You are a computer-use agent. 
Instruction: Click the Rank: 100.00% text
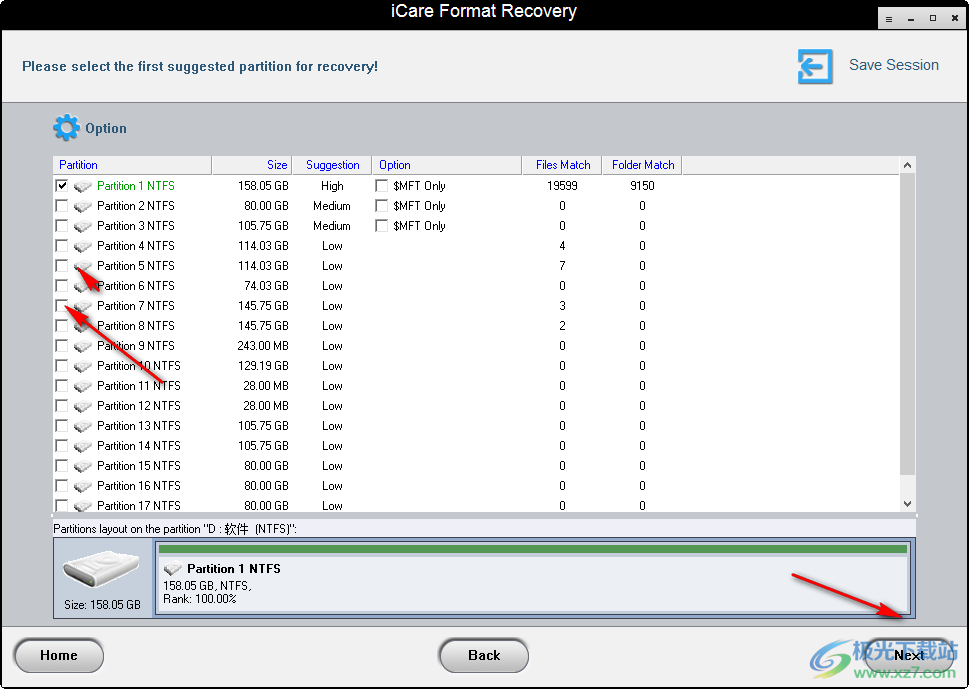pyautogui.click(x=200, y=599)
